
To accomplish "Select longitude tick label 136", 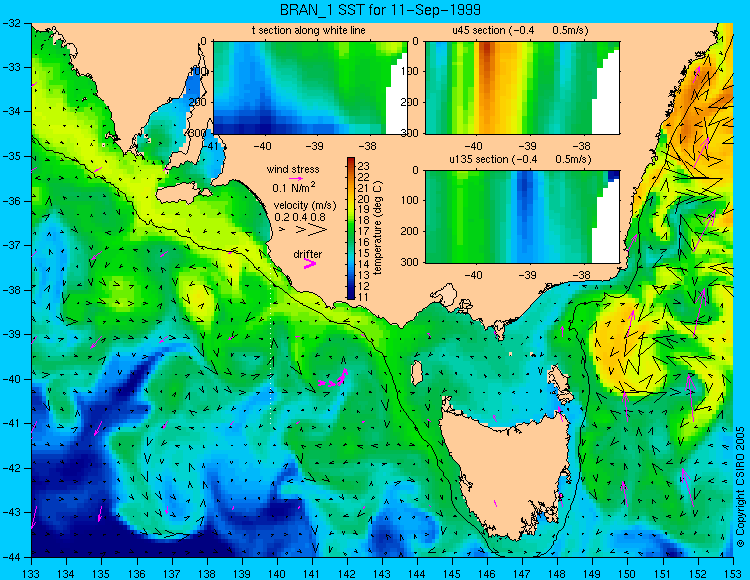I will click(x=137, y=573).
